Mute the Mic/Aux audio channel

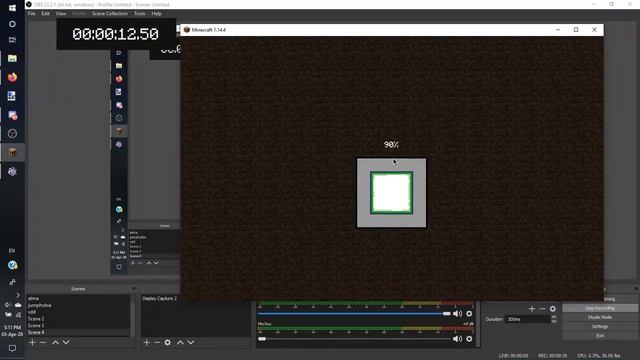pos(457,339)
